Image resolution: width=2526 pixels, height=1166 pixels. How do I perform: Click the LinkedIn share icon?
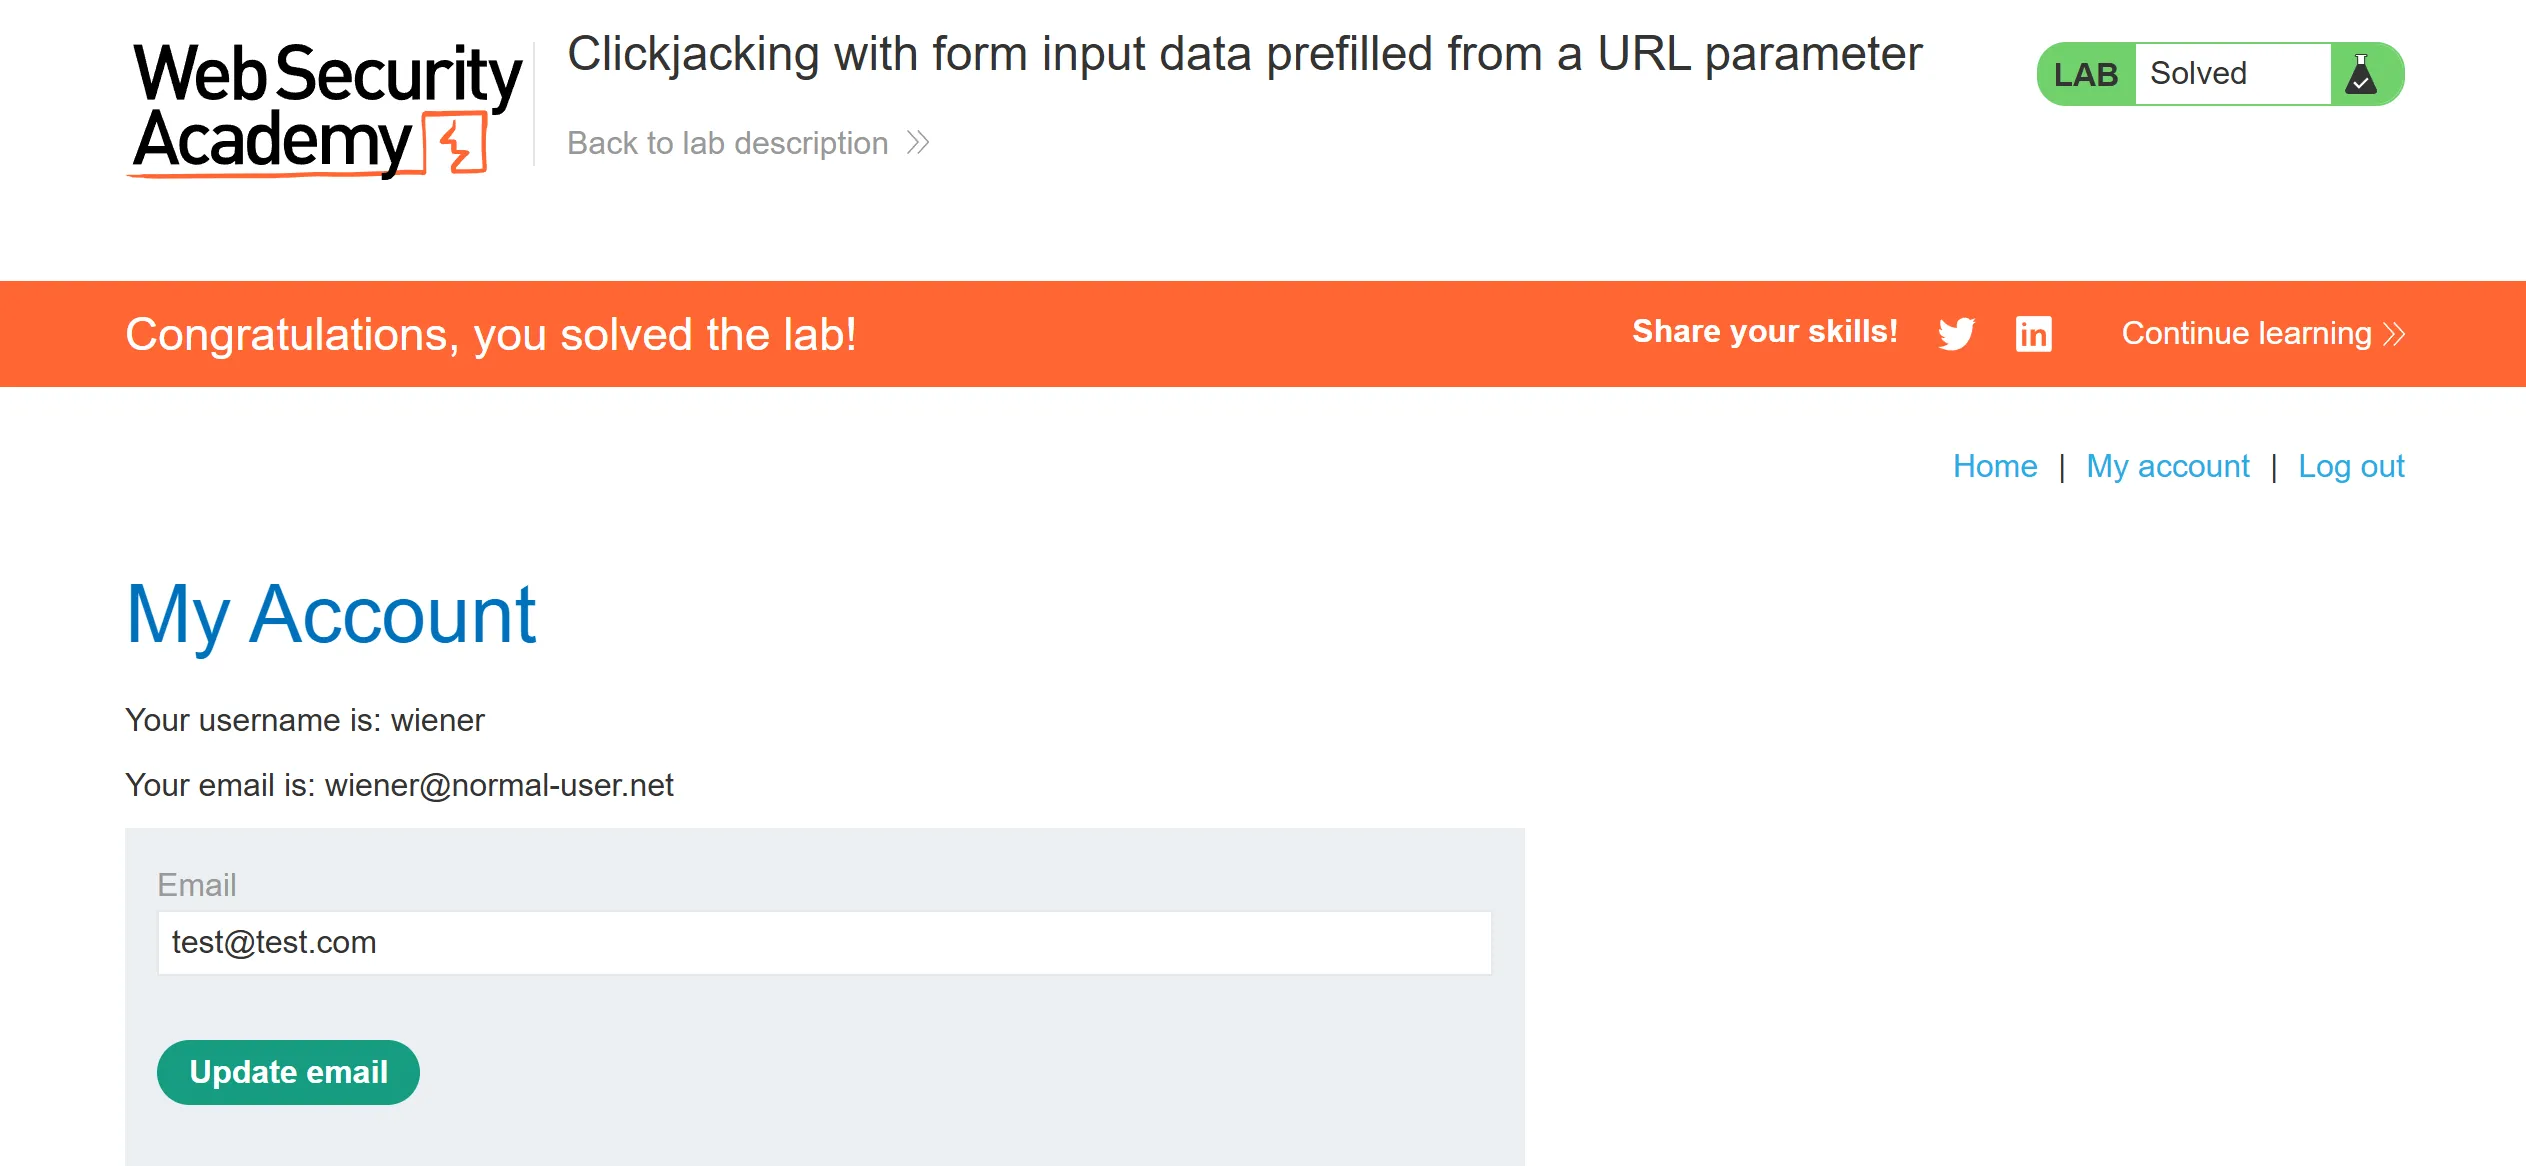click(x=2033, y=333)
